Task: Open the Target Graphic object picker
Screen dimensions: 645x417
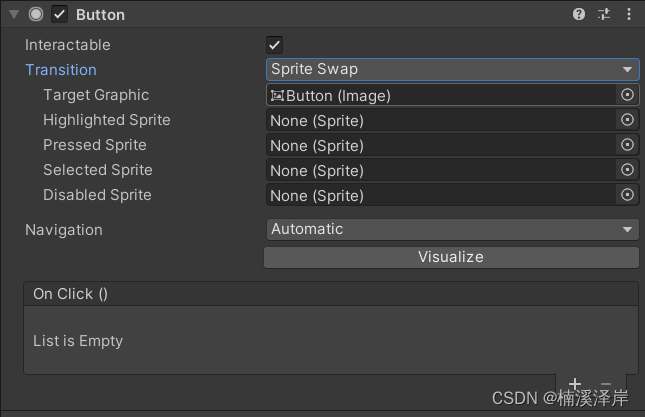Action: coord(627,95)
